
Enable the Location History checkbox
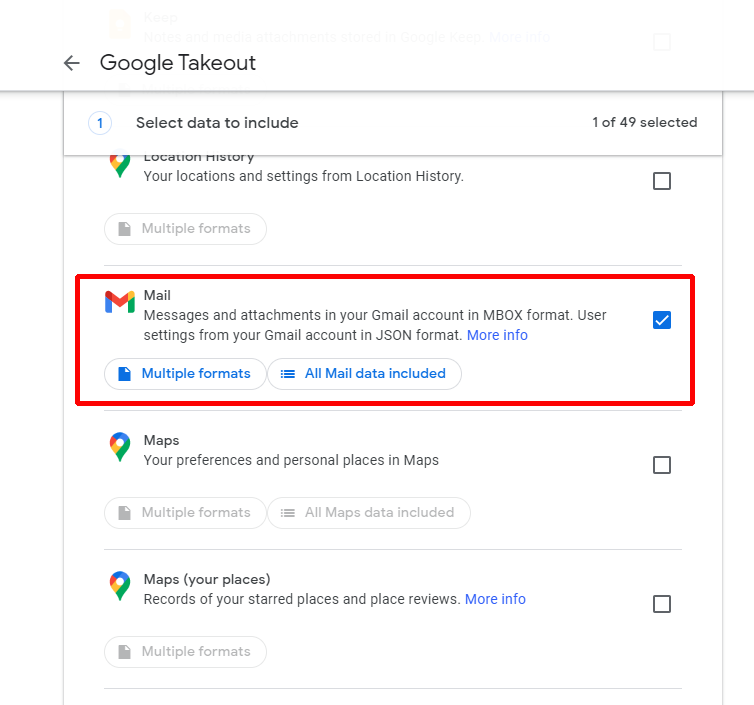[661, 181]
